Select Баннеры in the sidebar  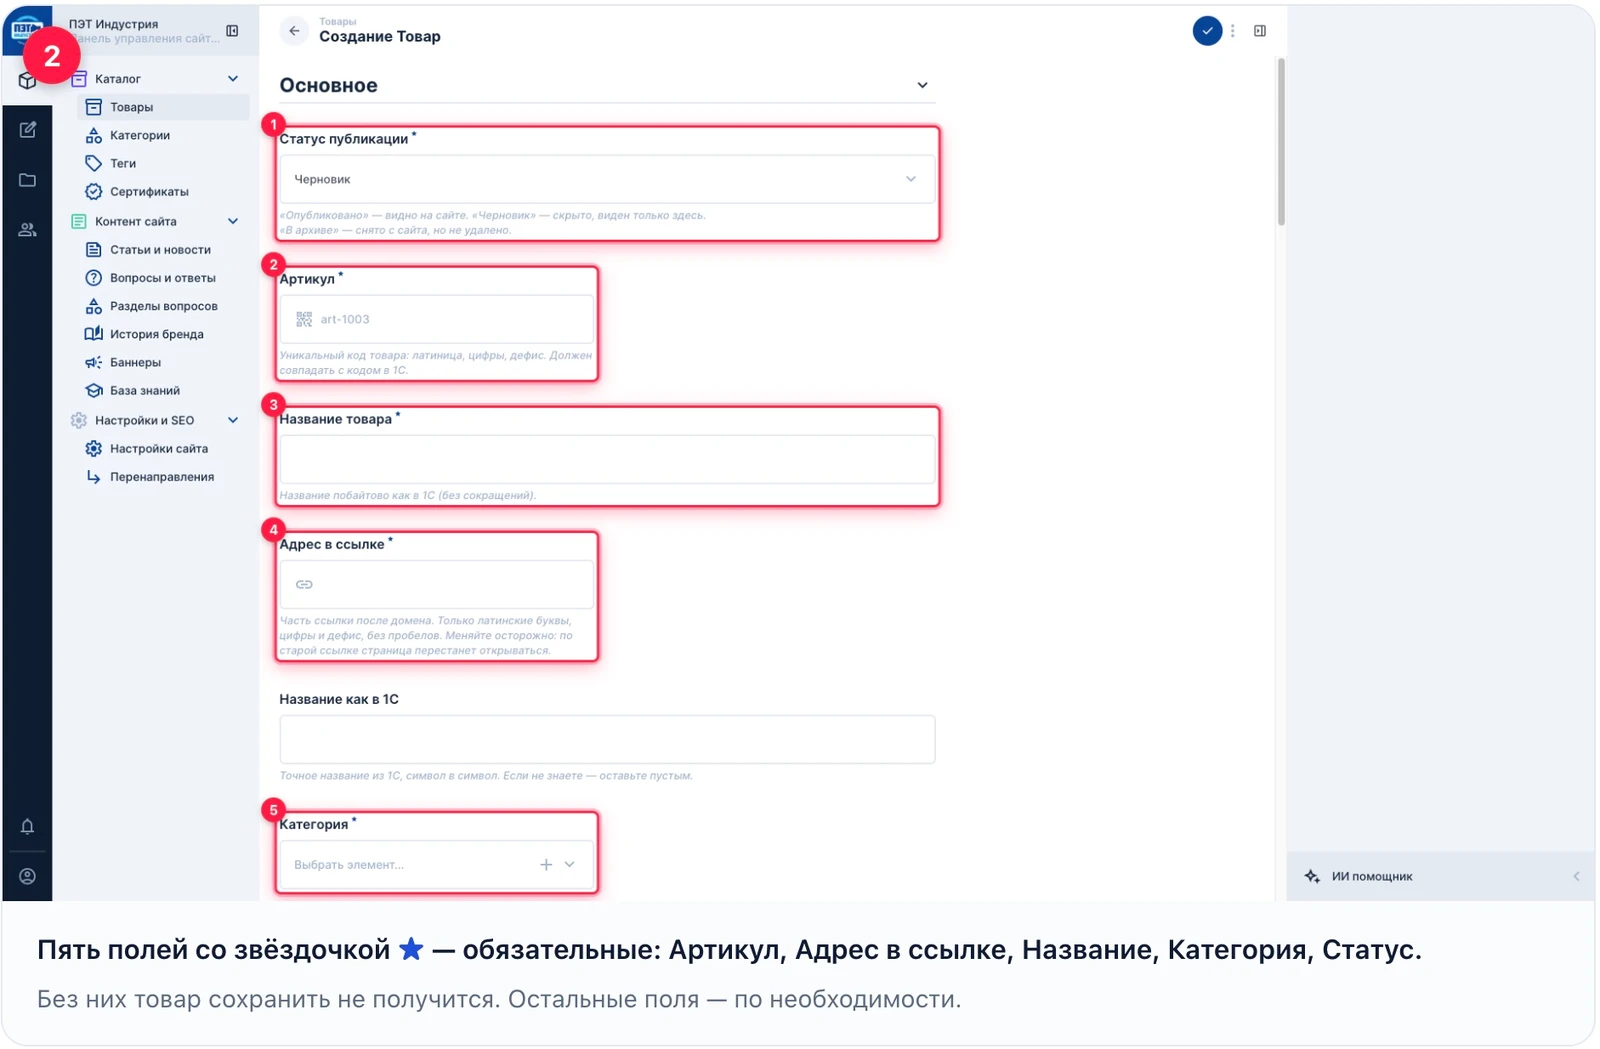pos(163,362)
